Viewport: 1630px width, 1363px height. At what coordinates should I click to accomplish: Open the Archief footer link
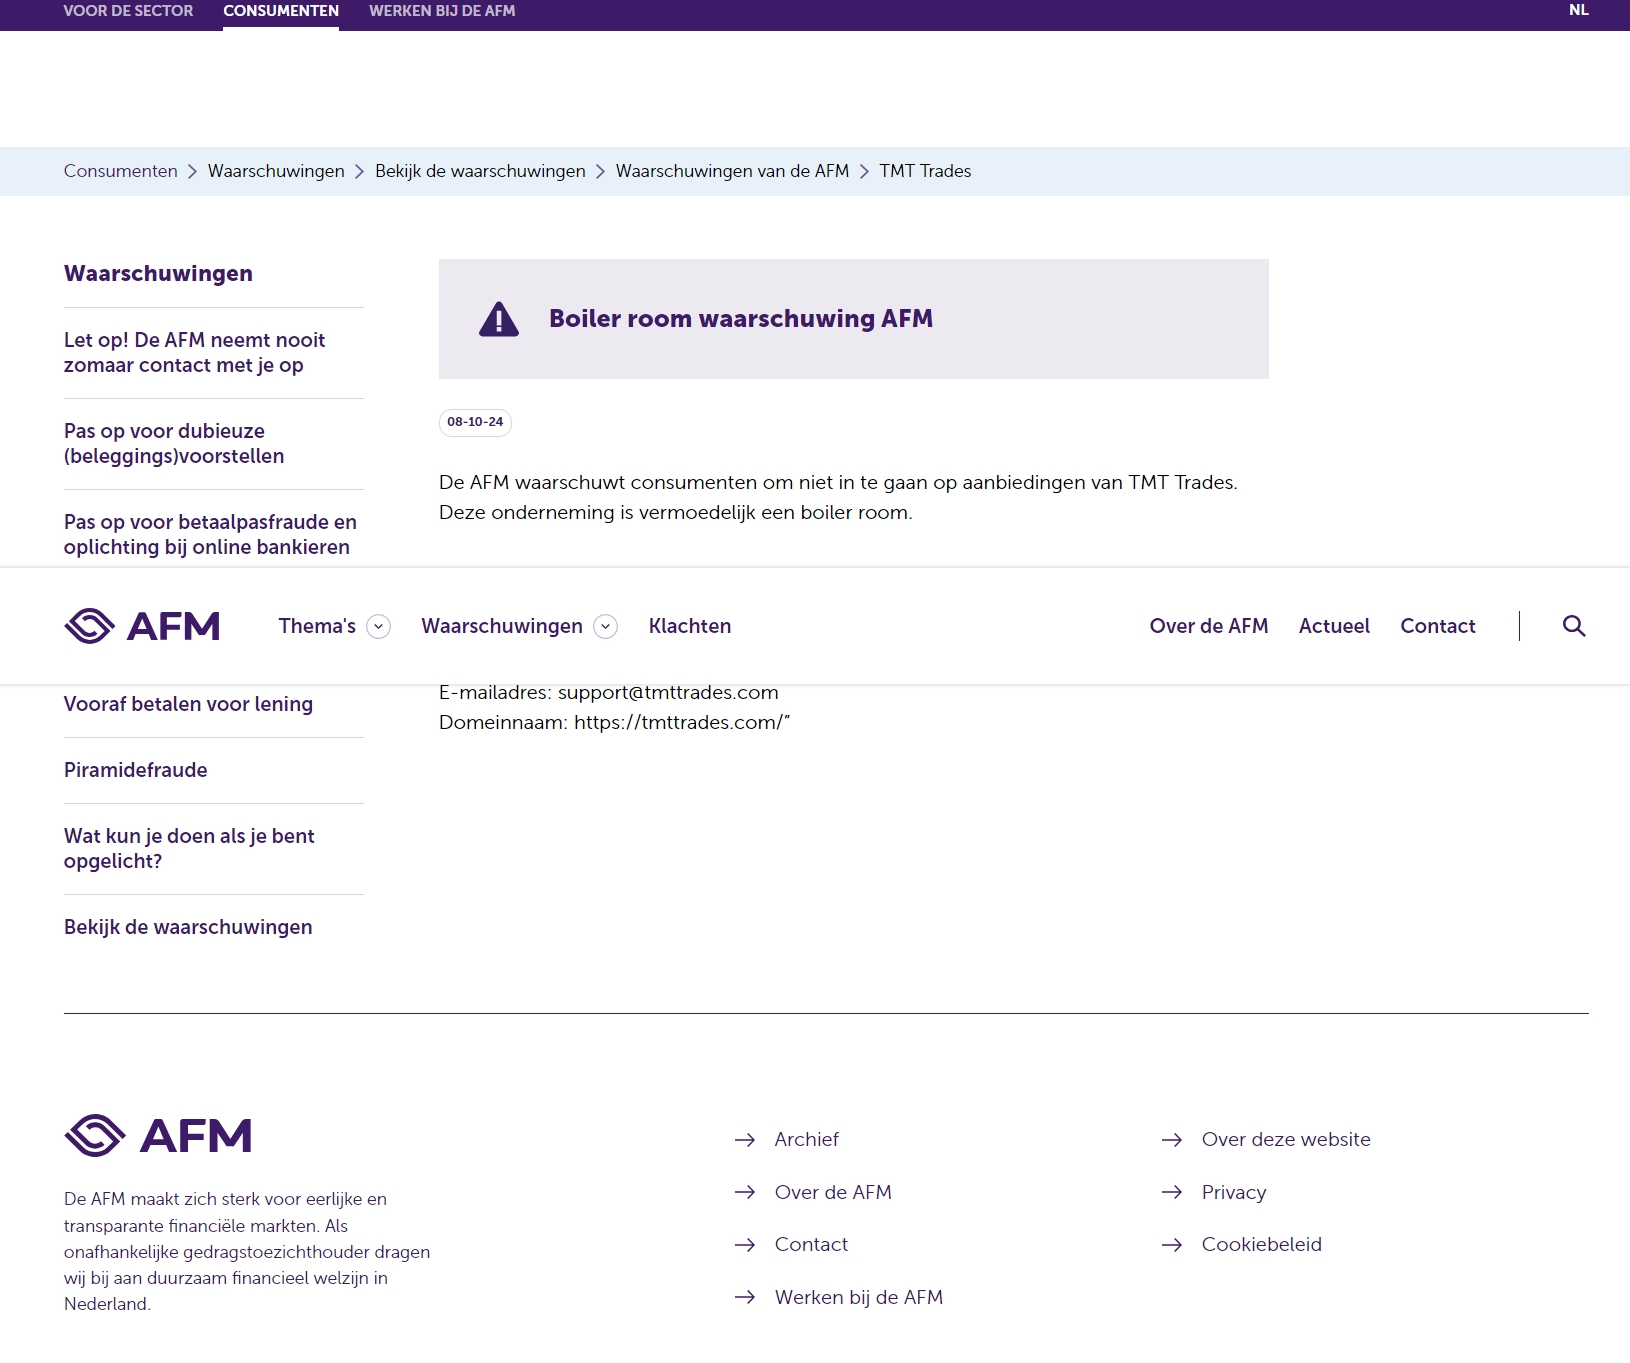point(806,1140)
